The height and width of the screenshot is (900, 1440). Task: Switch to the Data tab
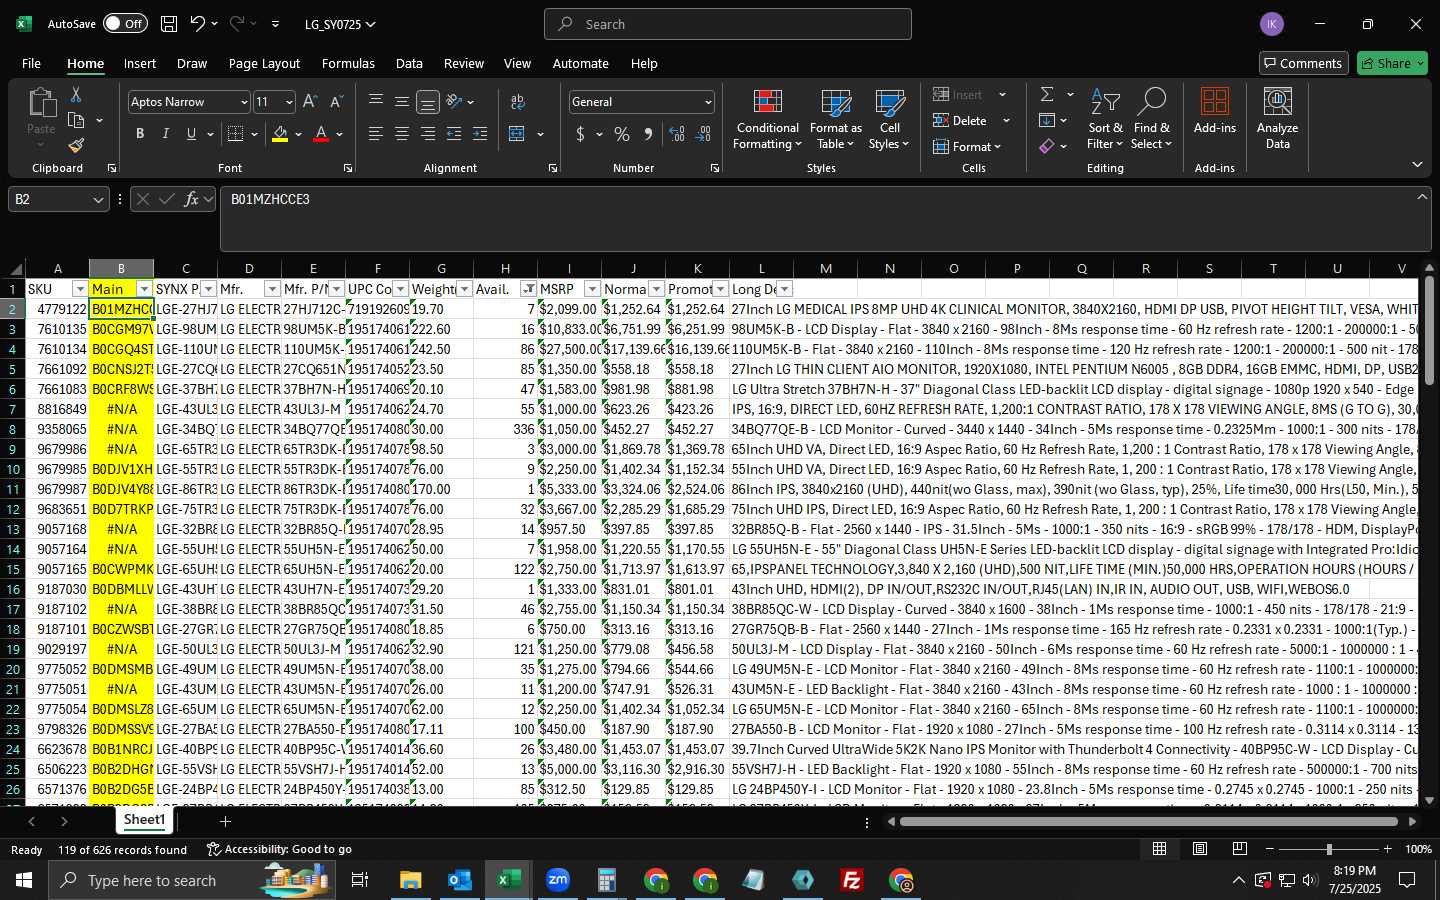(409, 63)
